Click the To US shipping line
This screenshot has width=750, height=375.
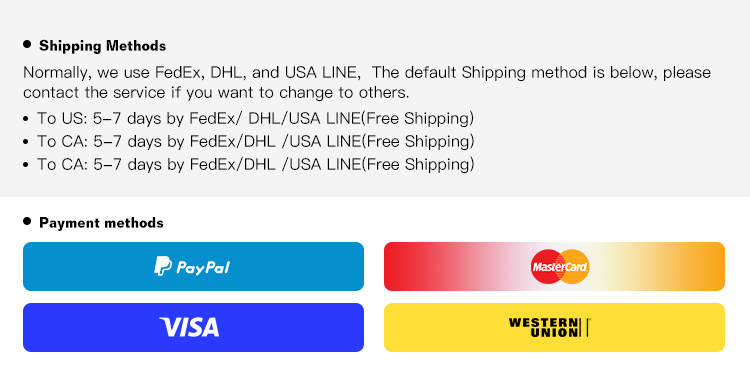(x=255, y=119)
